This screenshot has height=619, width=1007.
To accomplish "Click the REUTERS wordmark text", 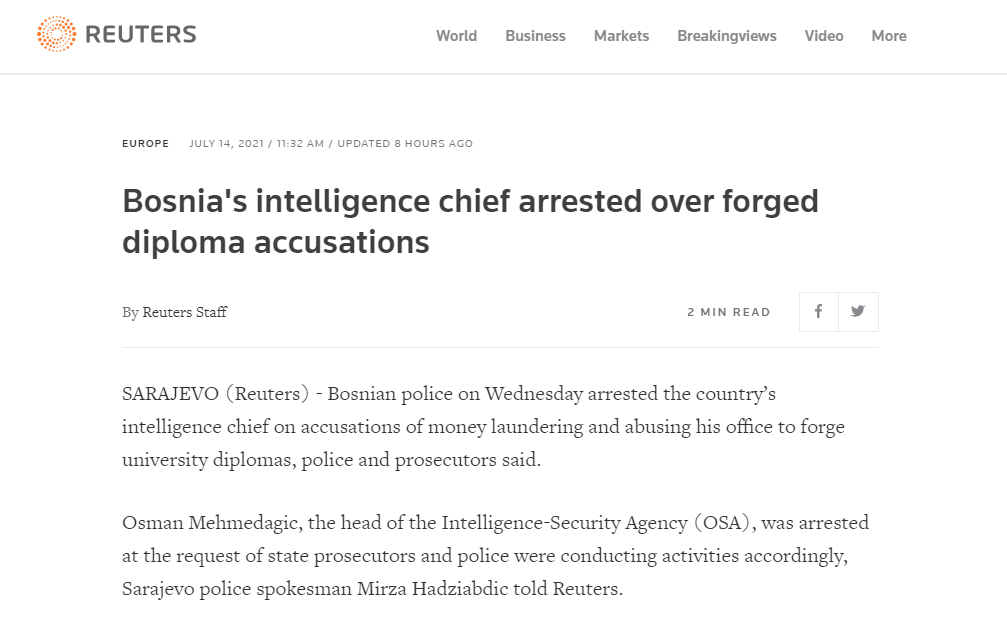I will 141,36.
